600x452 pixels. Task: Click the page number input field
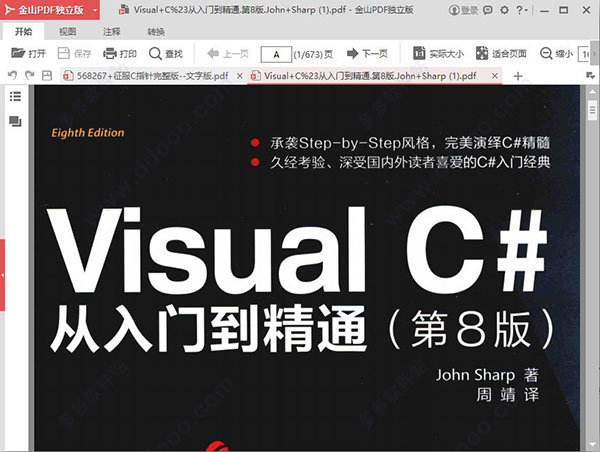coord(276,54)
